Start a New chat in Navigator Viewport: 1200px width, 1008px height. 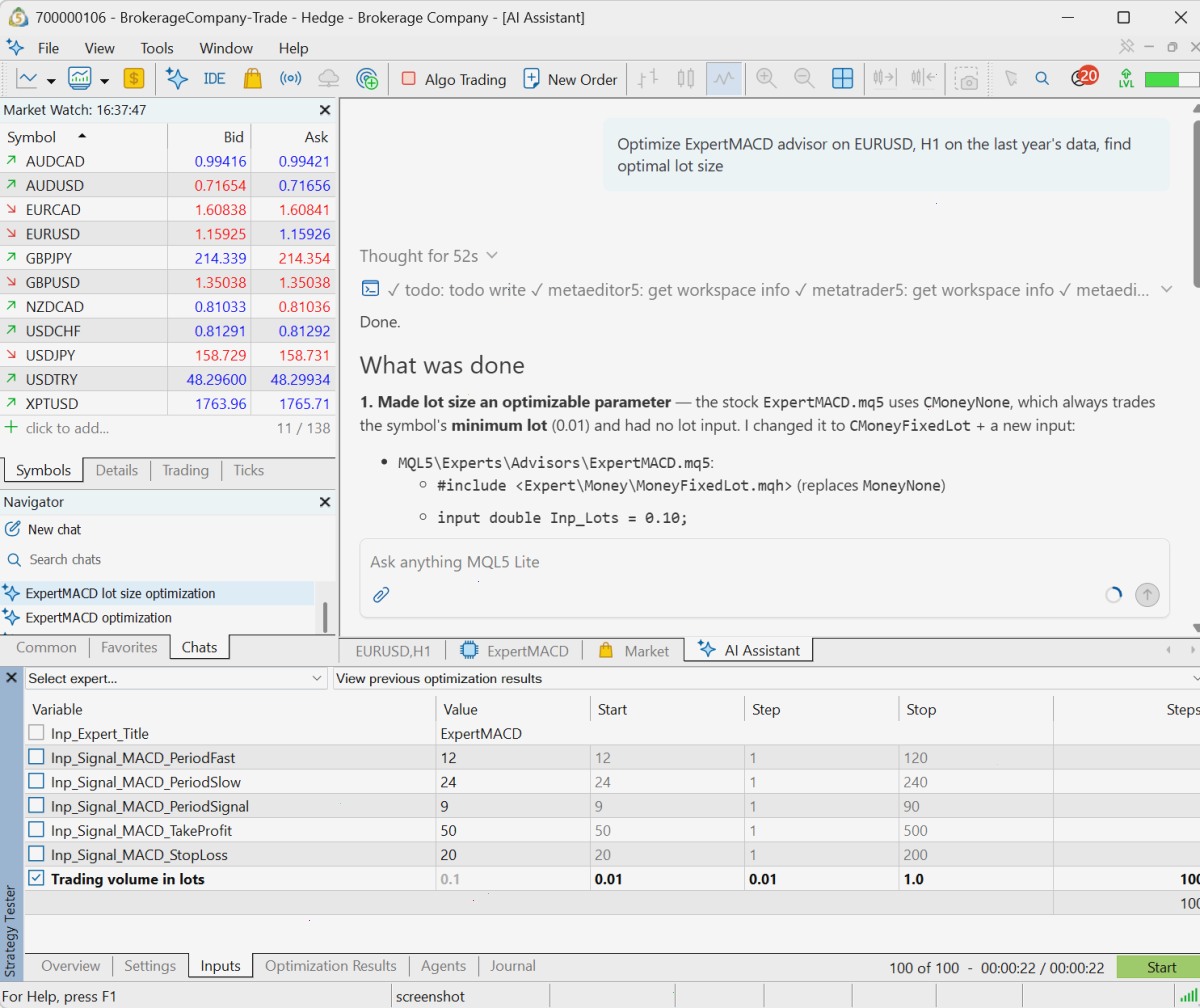click(44, 530)
